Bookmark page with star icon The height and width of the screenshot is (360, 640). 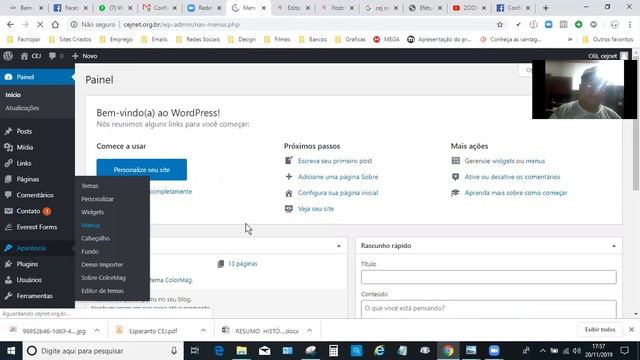[x=500, y=24]
